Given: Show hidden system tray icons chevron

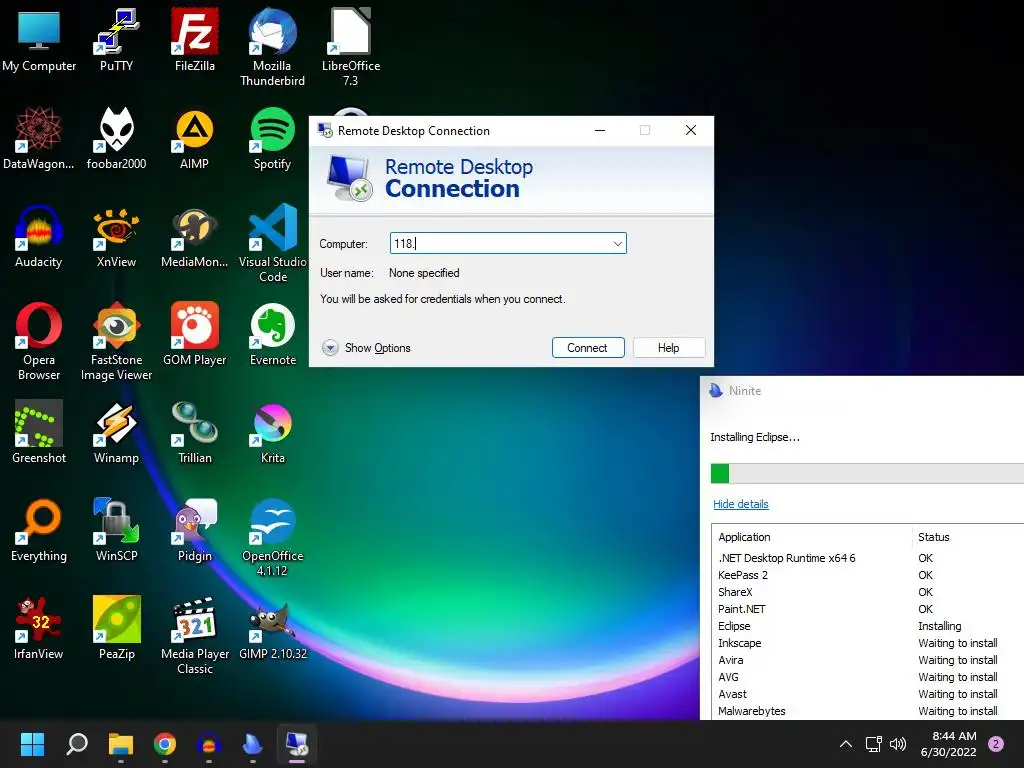Looking at the screenshot, I should coord(846,744).
